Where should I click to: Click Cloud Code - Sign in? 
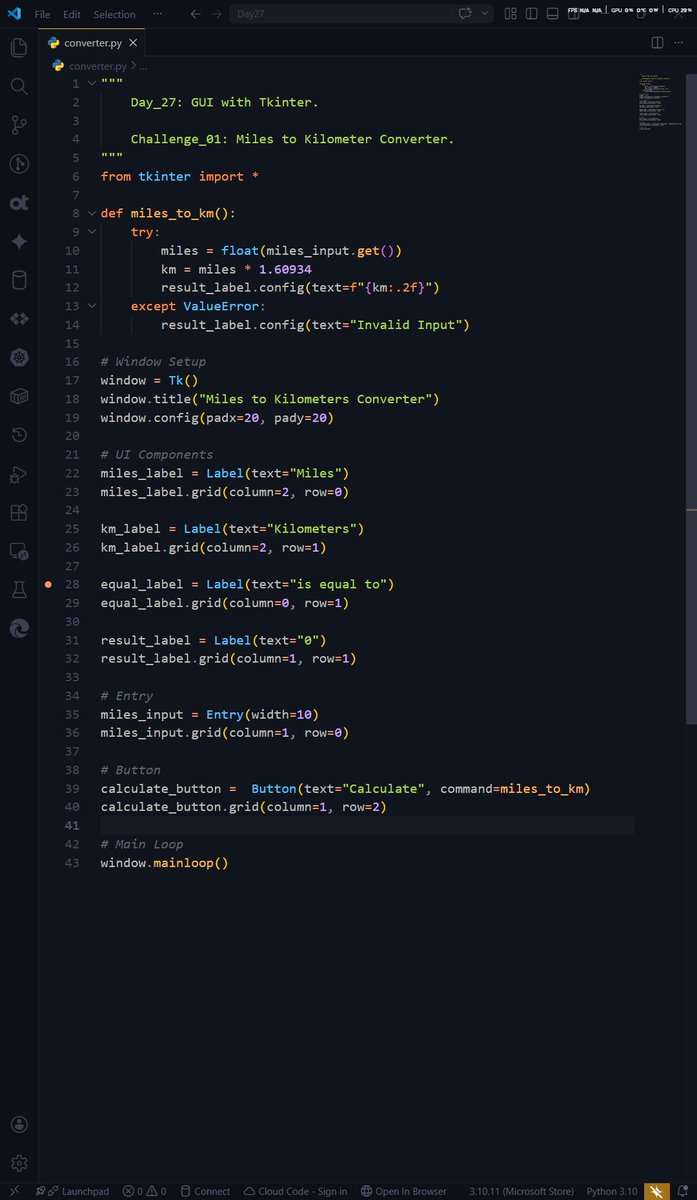coord(295,1191)
